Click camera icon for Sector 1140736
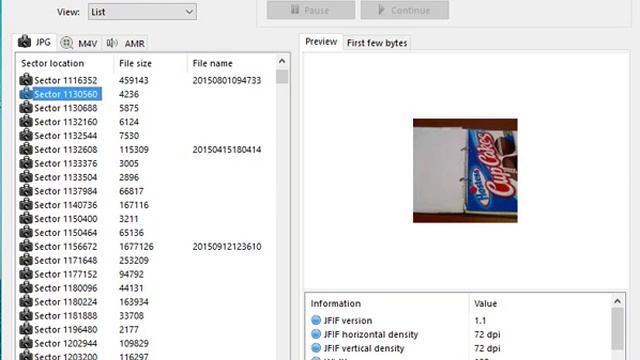The width and height of the screenshot is (640, 360). 26,204
